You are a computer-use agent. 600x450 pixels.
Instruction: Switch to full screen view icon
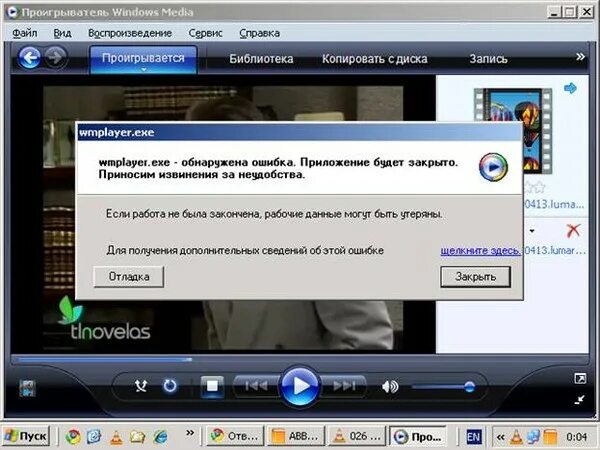(x=580, y=378)
